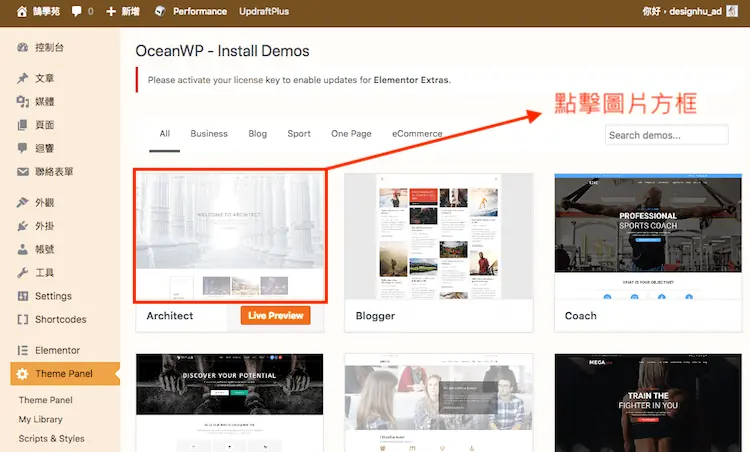Open the 聯絡表單 envelope icon

tap(22, 171)
